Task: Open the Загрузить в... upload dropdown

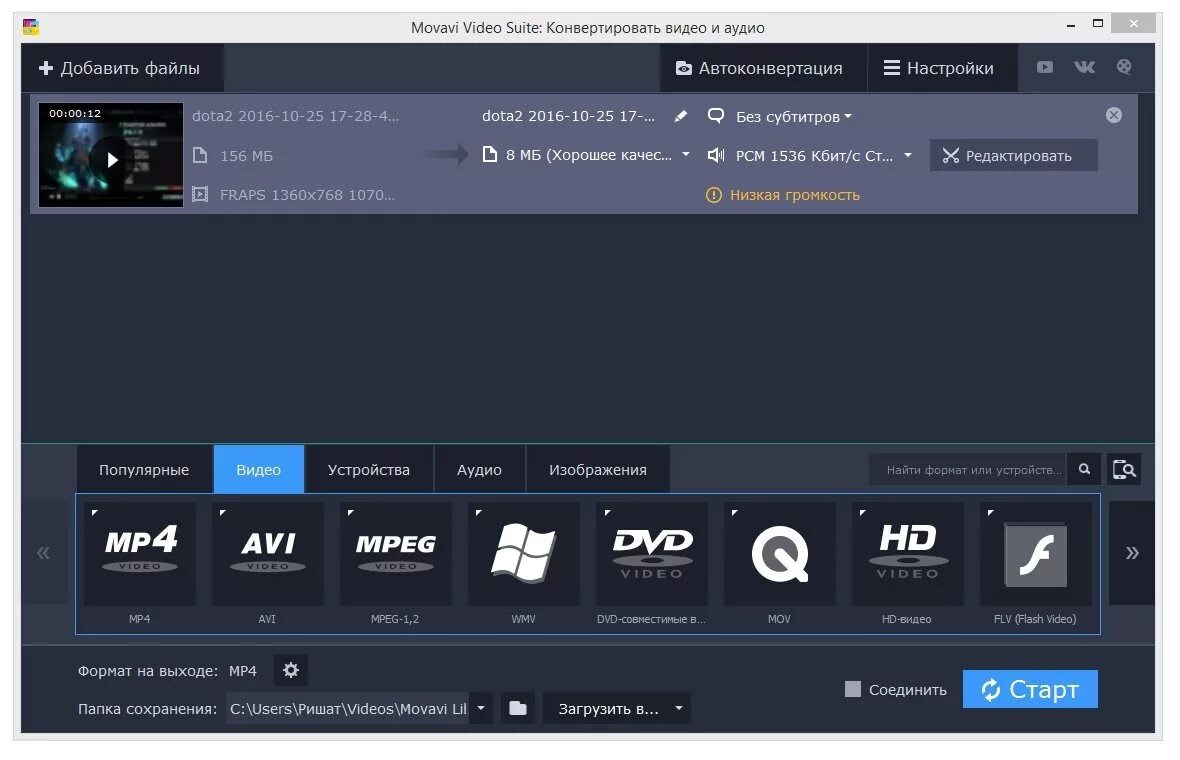Action: point(617,709)
